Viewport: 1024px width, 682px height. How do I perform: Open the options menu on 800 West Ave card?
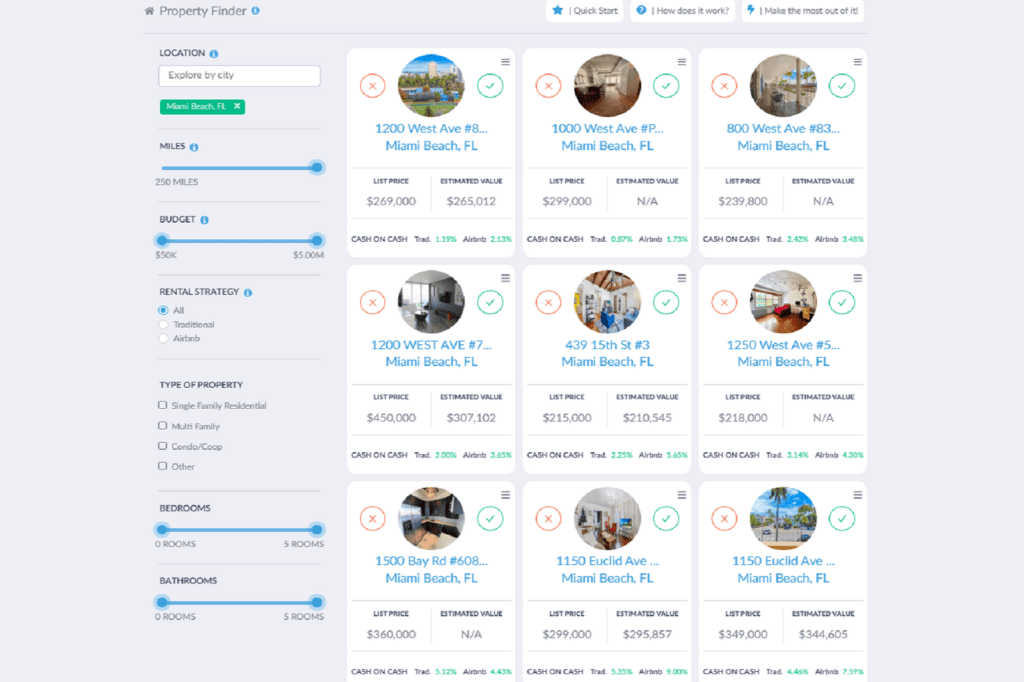[856, 62]
